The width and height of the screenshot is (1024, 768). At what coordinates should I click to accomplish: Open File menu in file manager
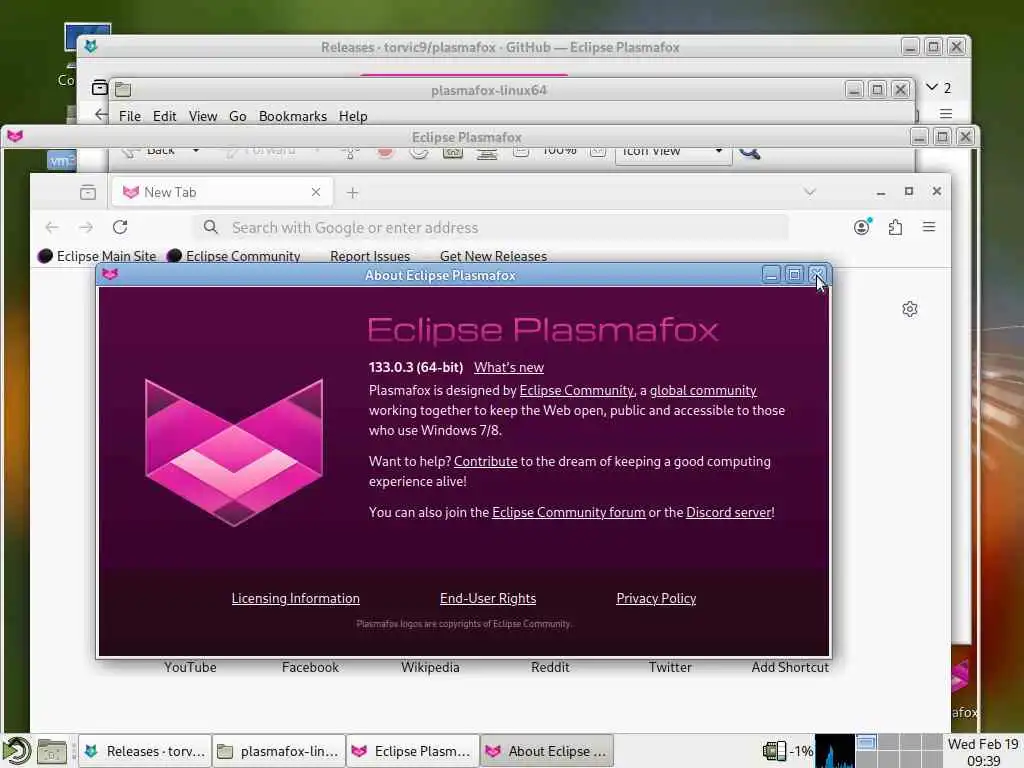[130, 116]
